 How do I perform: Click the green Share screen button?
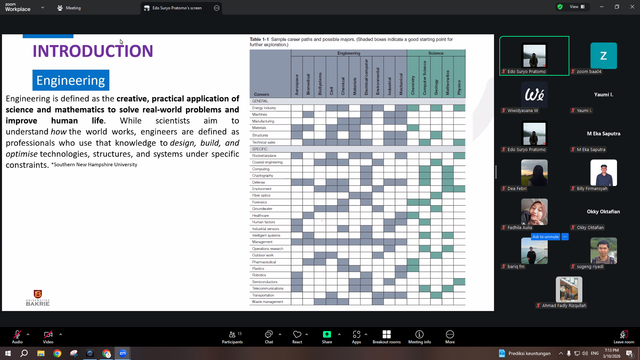pos(327,337)
